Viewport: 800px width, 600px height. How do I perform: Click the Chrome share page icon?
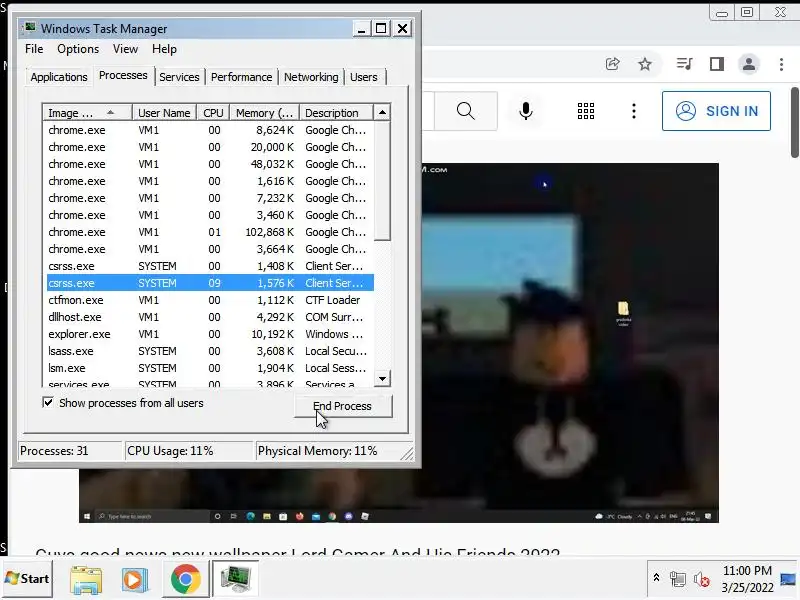[x=612, y=64]
